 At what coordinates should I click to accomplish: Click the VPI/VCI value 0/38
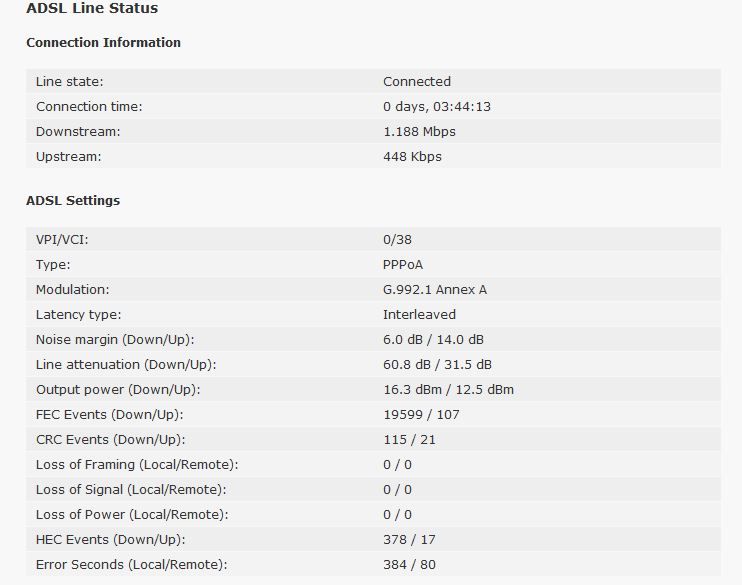[398, 239]
